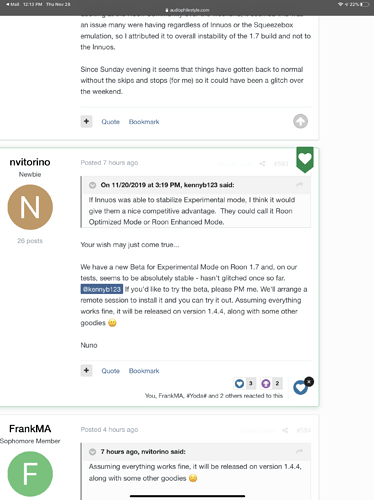Toggle multiquote plus on nvitorino's post
374x500 pixels.
[x=86, y=370]
